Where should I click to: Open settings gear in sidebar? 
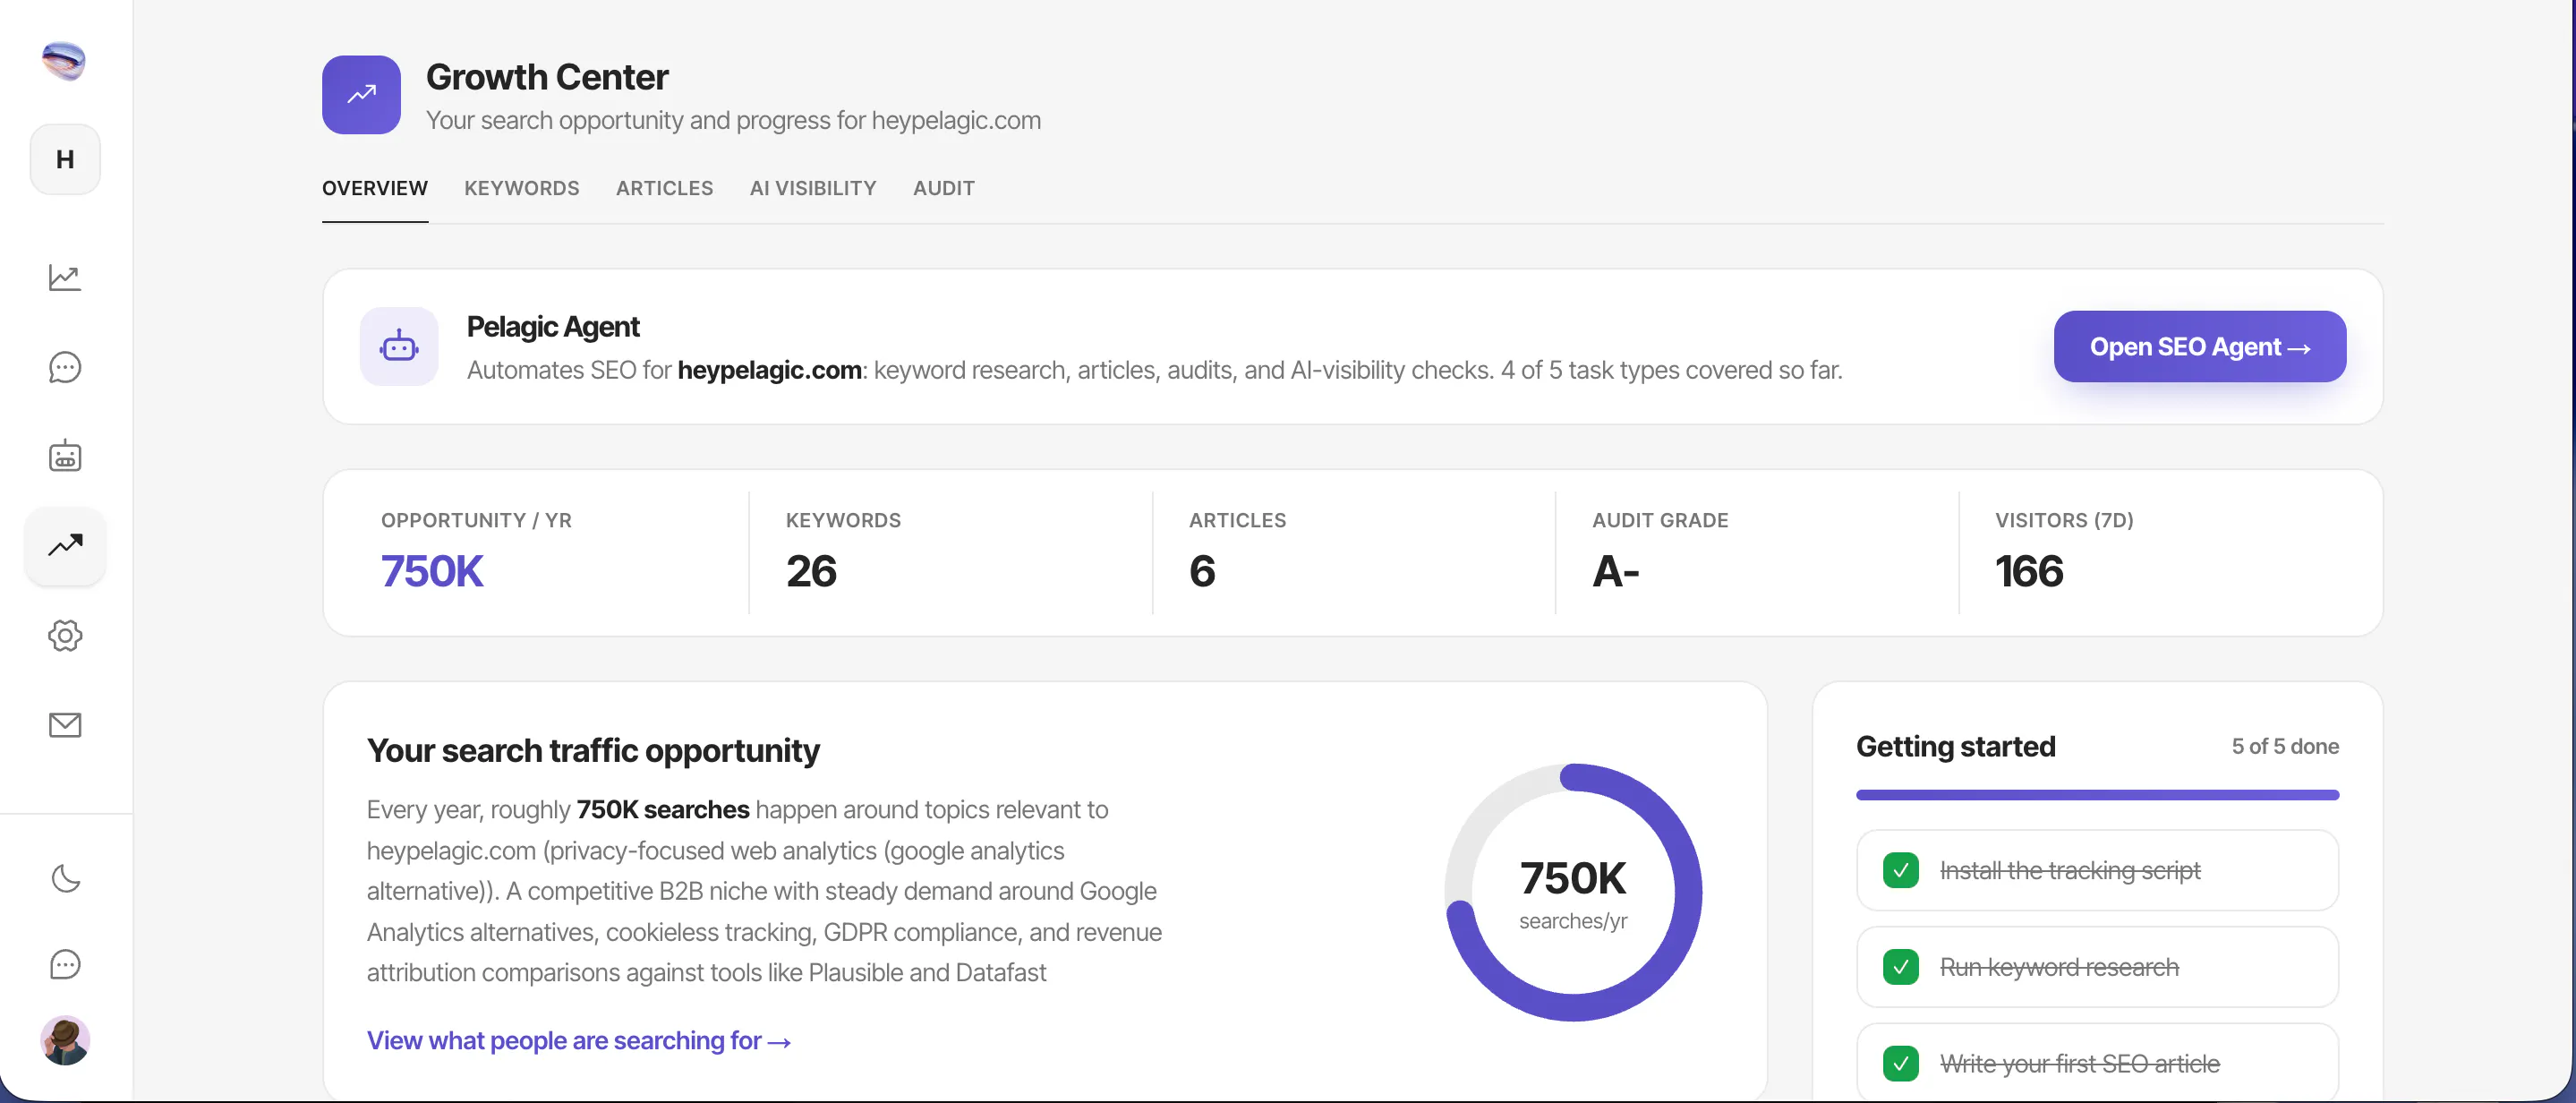[65, 635]
